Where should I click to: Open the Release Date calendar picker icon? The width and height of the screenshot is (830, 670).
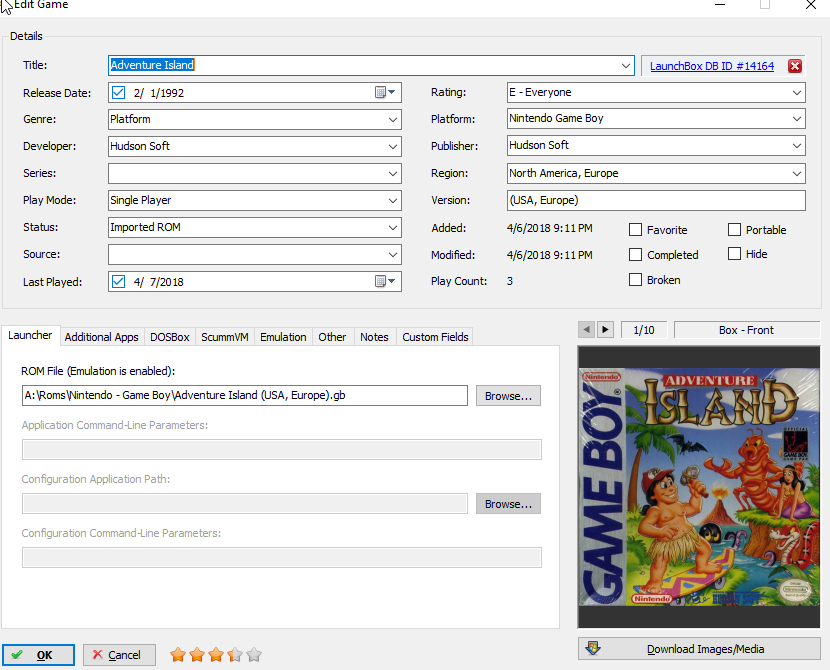pyautogui.click(x=385, y=93)
